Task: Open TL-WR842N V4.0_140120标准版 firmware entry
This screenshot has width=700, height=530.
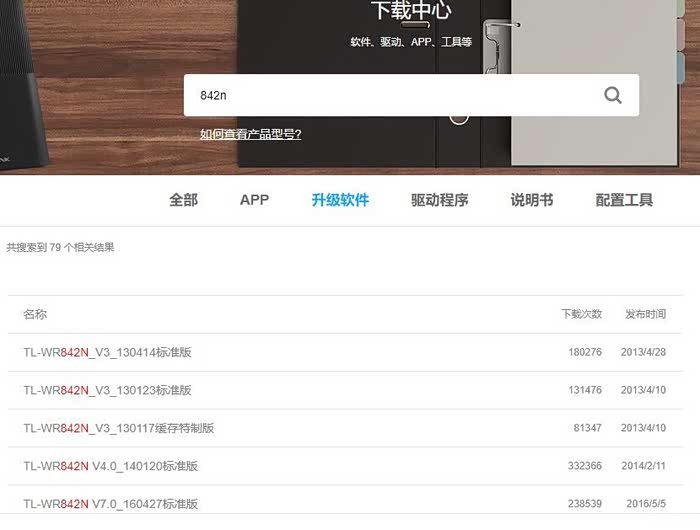Action: tap(110, 466)
